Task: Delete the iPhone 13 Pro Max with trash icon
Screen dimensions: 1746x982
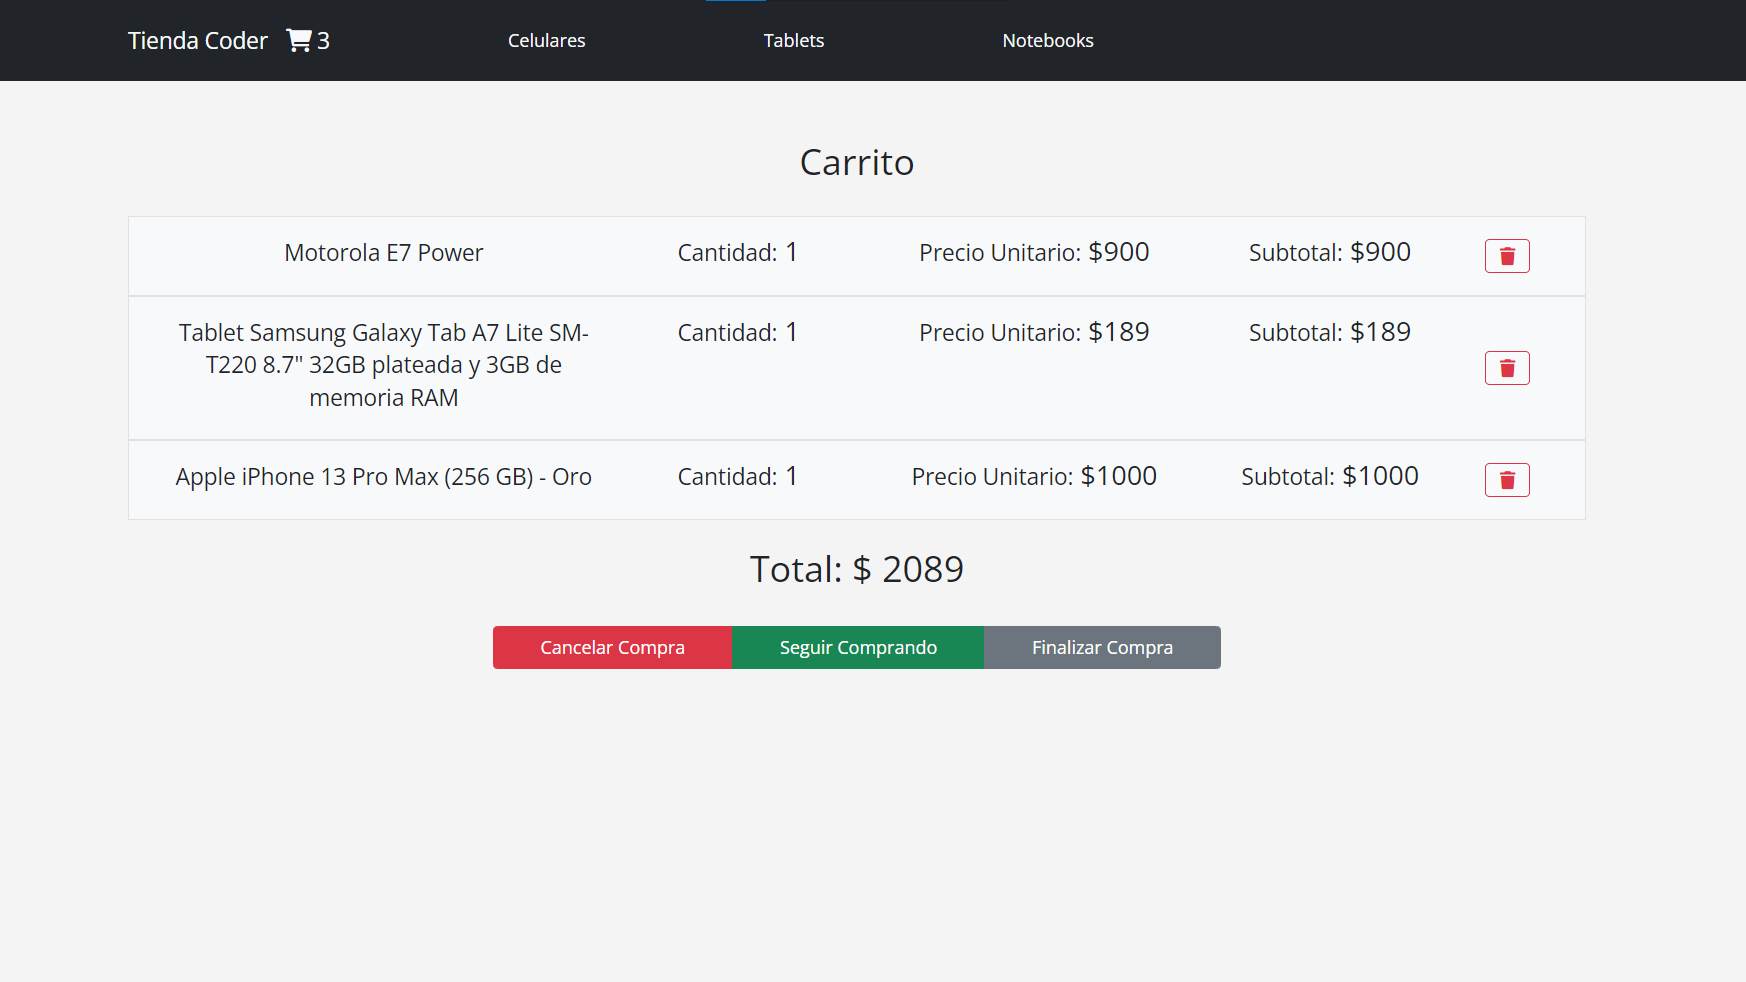Action: tap(1507, 480)
